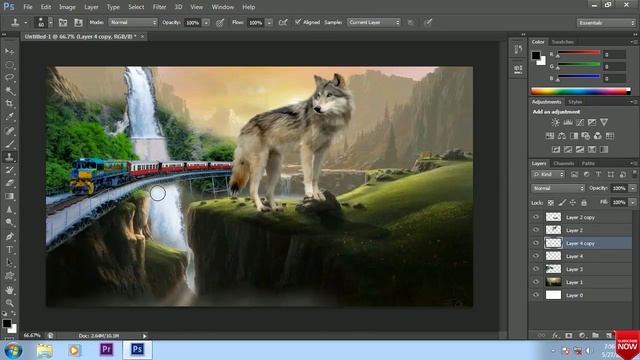This screenshot has height=360, width=640.
Task: Add an Exposure adjustment
Action: click(592, 122)
